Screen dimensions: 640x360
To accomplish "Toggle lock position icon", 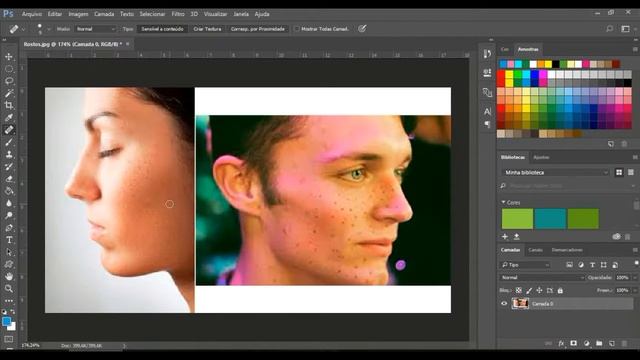I will [x=539, y=290].
